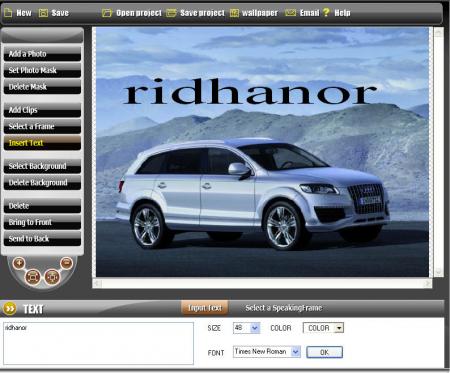Viewport: 450px width, 373px height.
Task: Click the fit-to-window round button
Action: pyautogui.click(x=32, y=277)
